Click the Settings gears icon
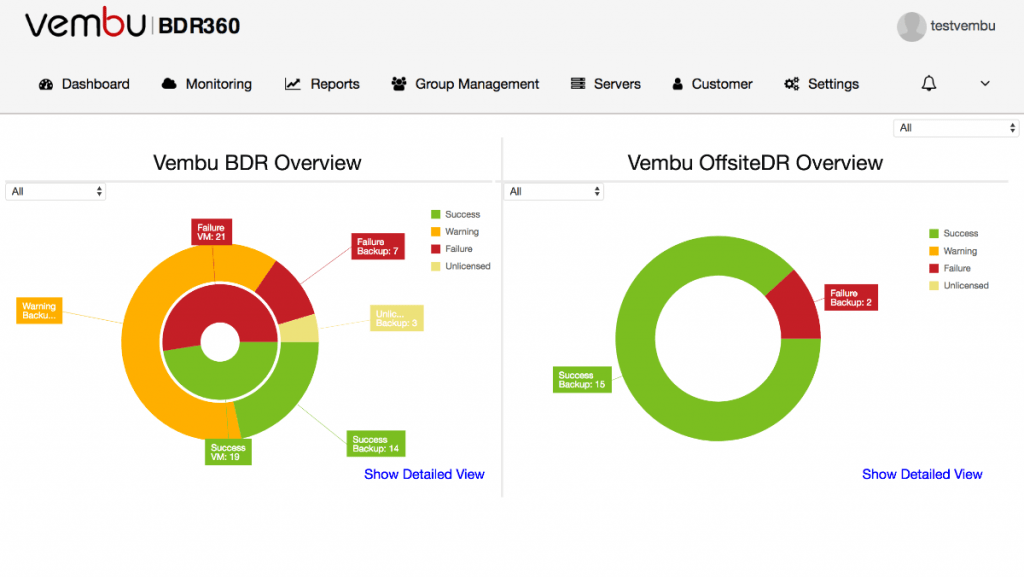Screen dimensions: 1024x577 (x=792, y=84)
